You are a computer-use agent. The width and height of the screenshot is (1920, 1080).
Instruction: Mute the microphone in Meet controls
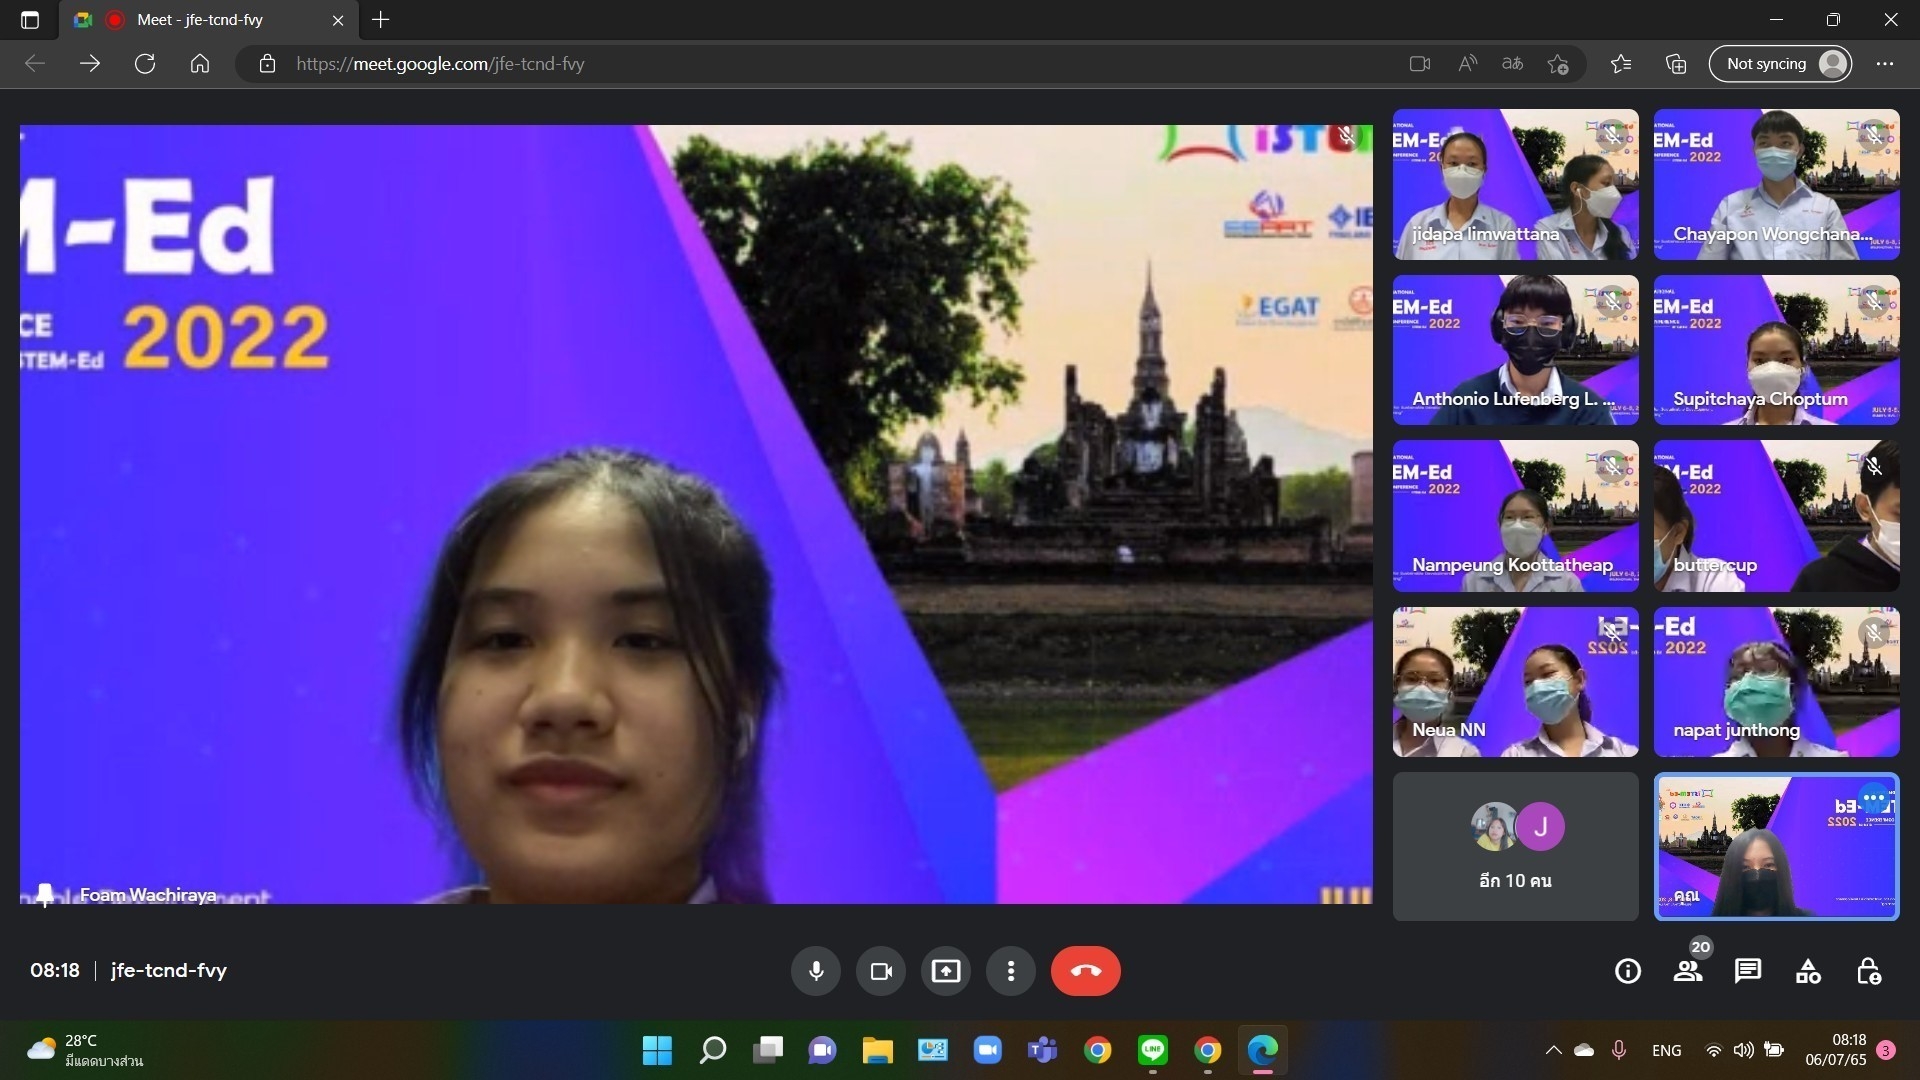816,971
